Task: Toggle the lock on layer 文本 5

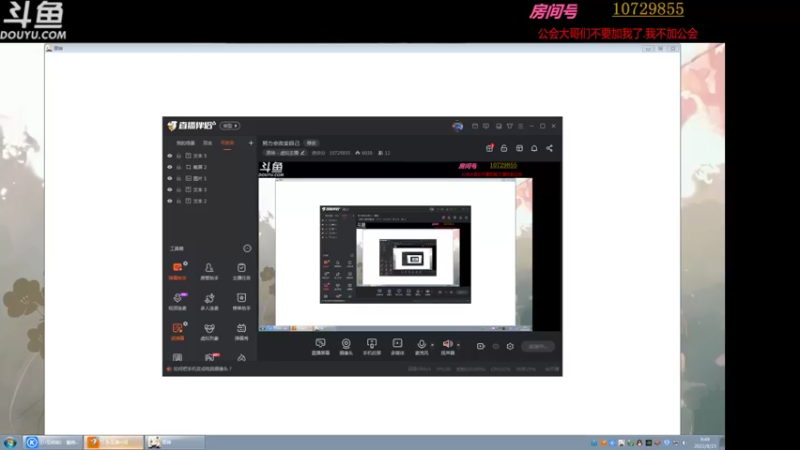Action: tap(179, 156)
